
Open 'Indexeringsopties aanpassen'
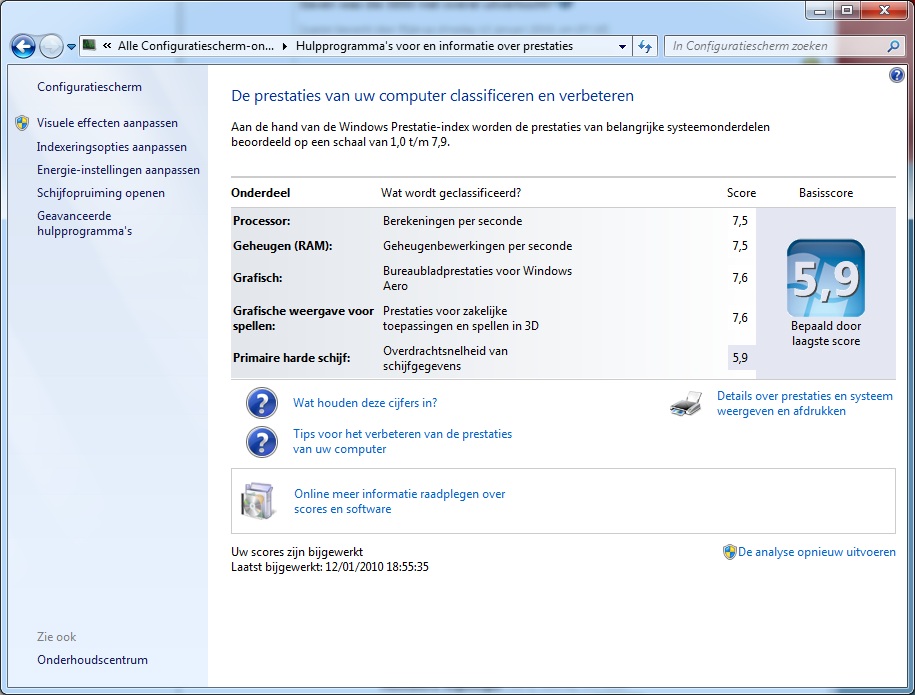(x=111, y=146)
